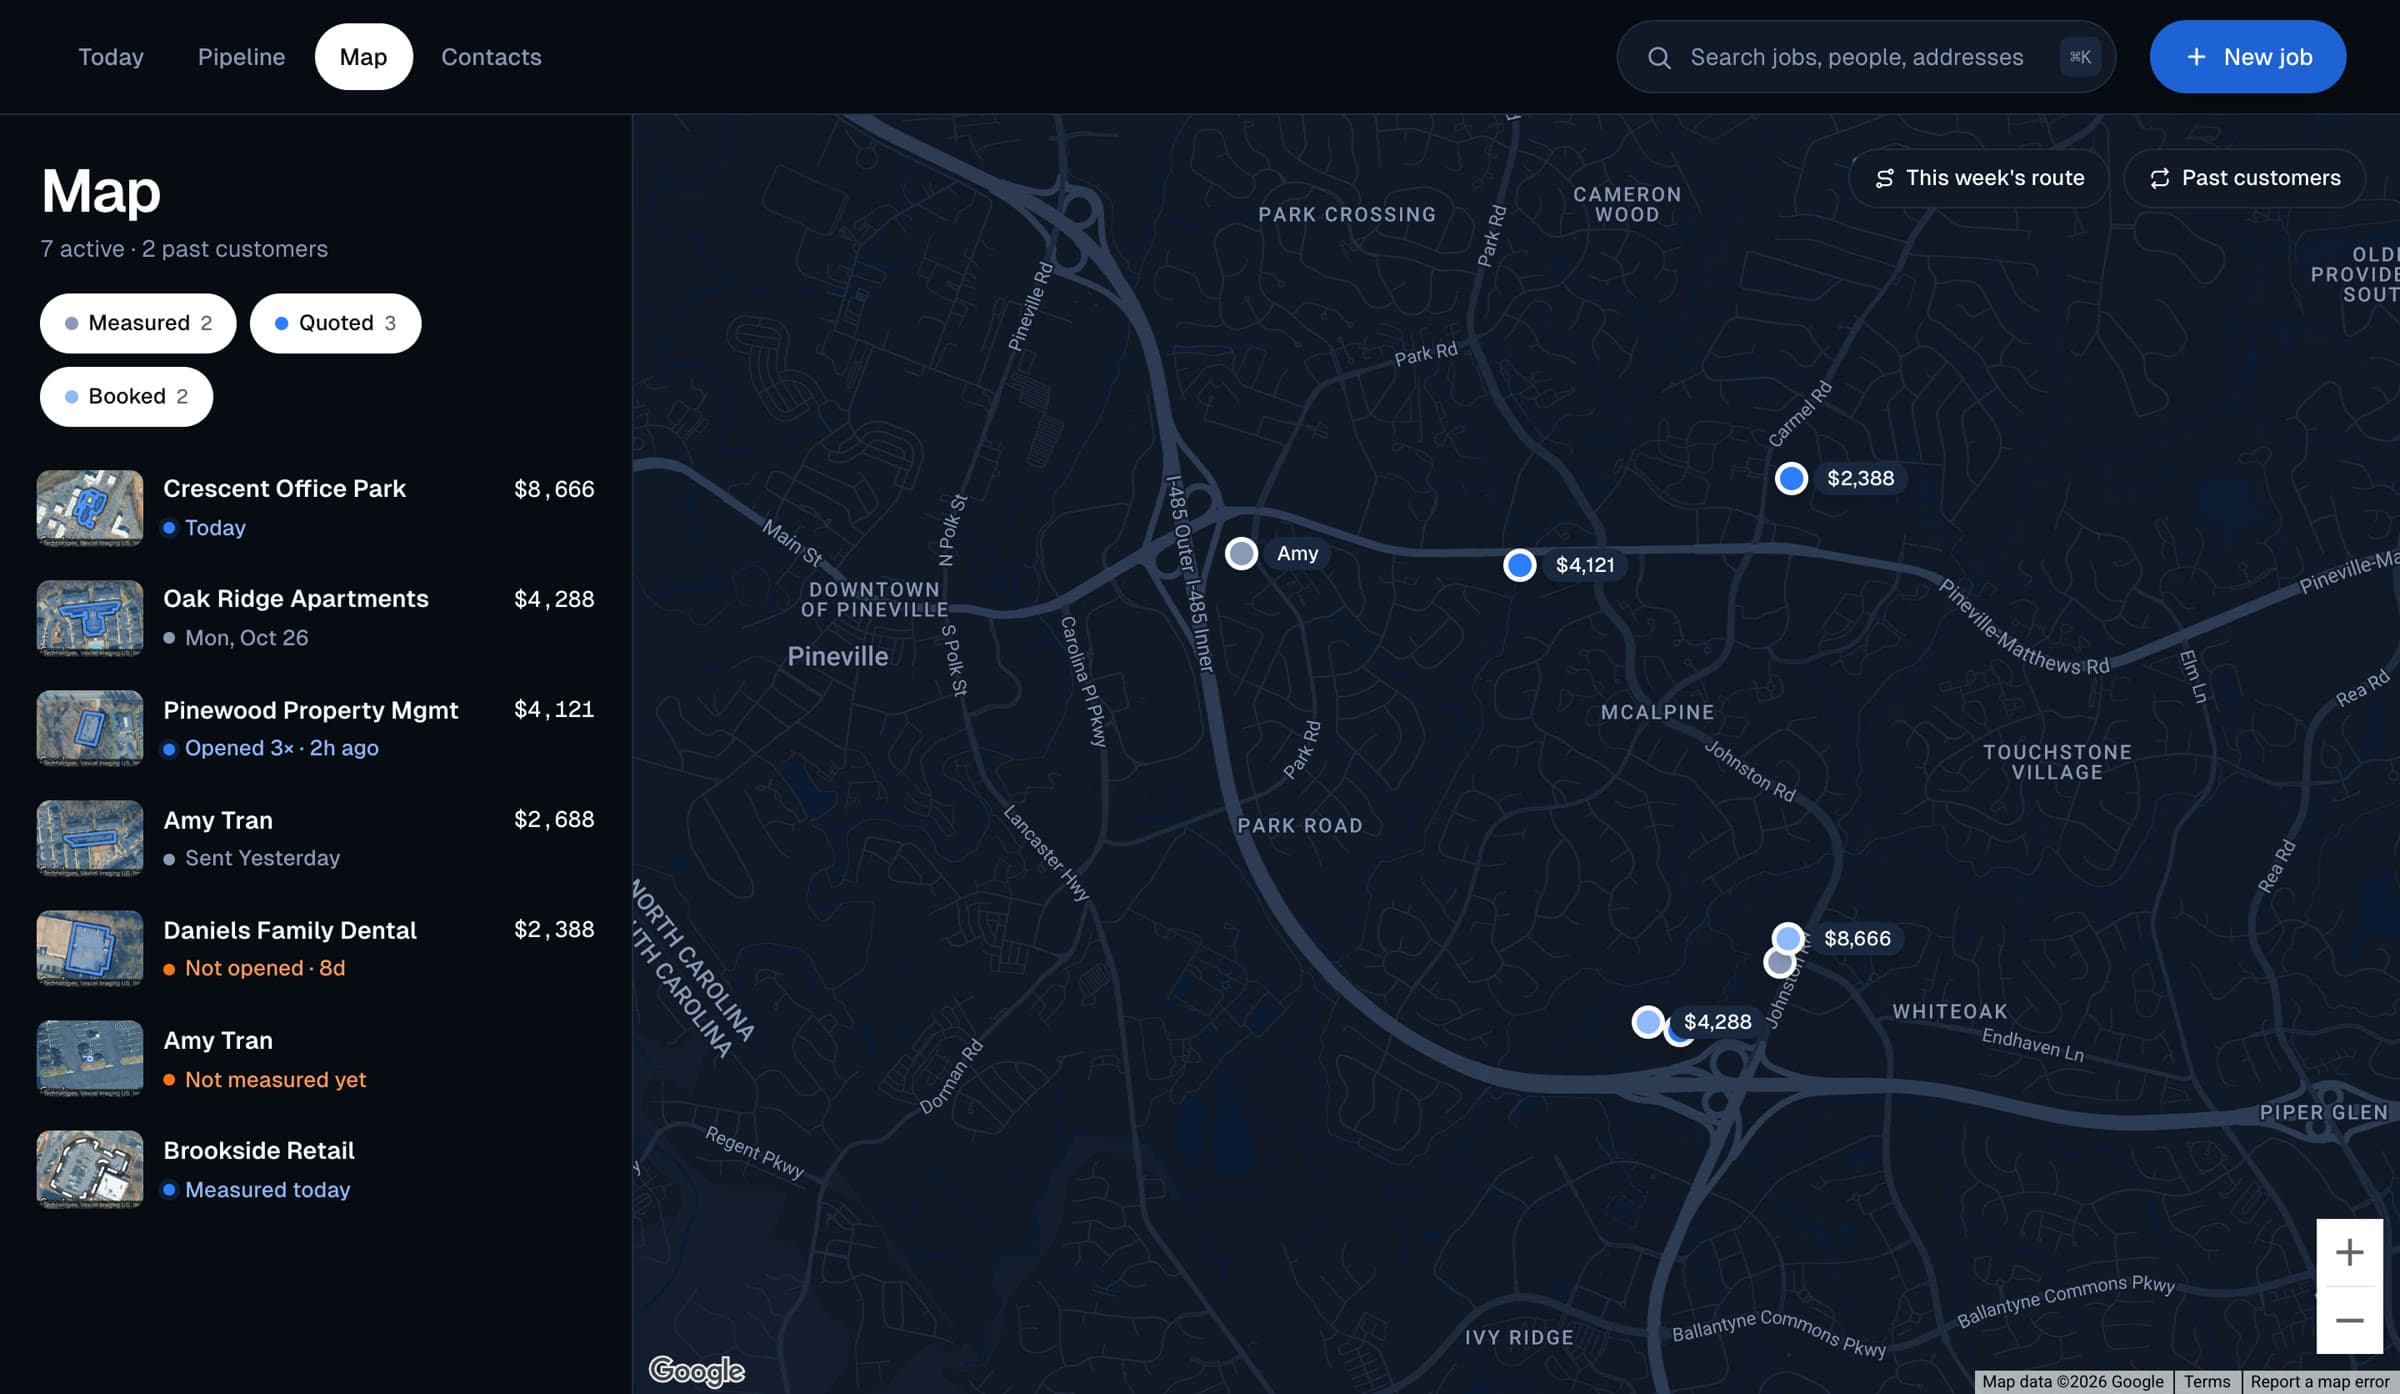This screenshot has width=2400, height=1394.
Task: Go to the Contacts tab
Action: click(x=491, y=57)
